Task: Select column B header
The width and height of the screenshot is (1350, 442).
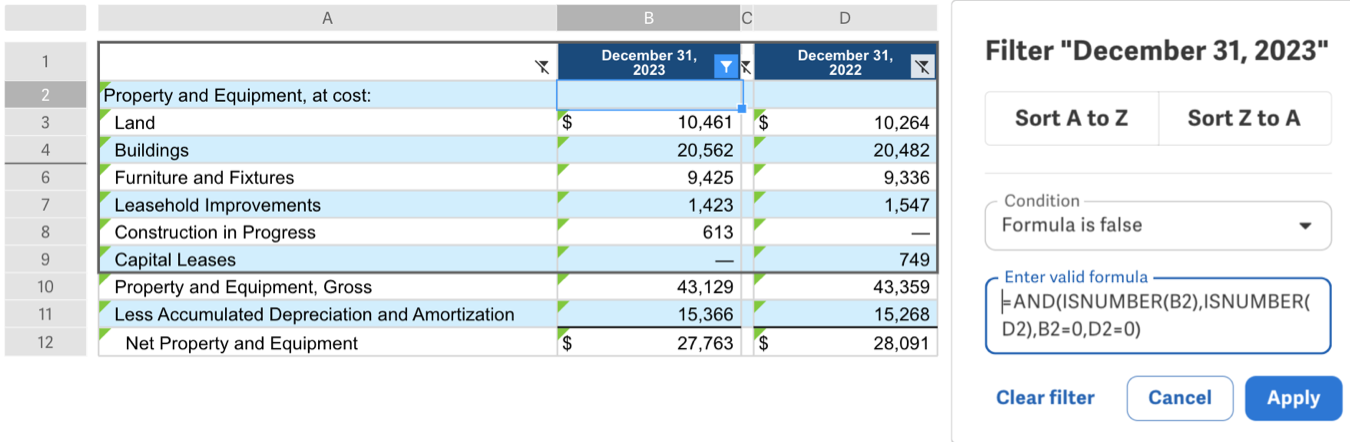Action: point(648,17)
